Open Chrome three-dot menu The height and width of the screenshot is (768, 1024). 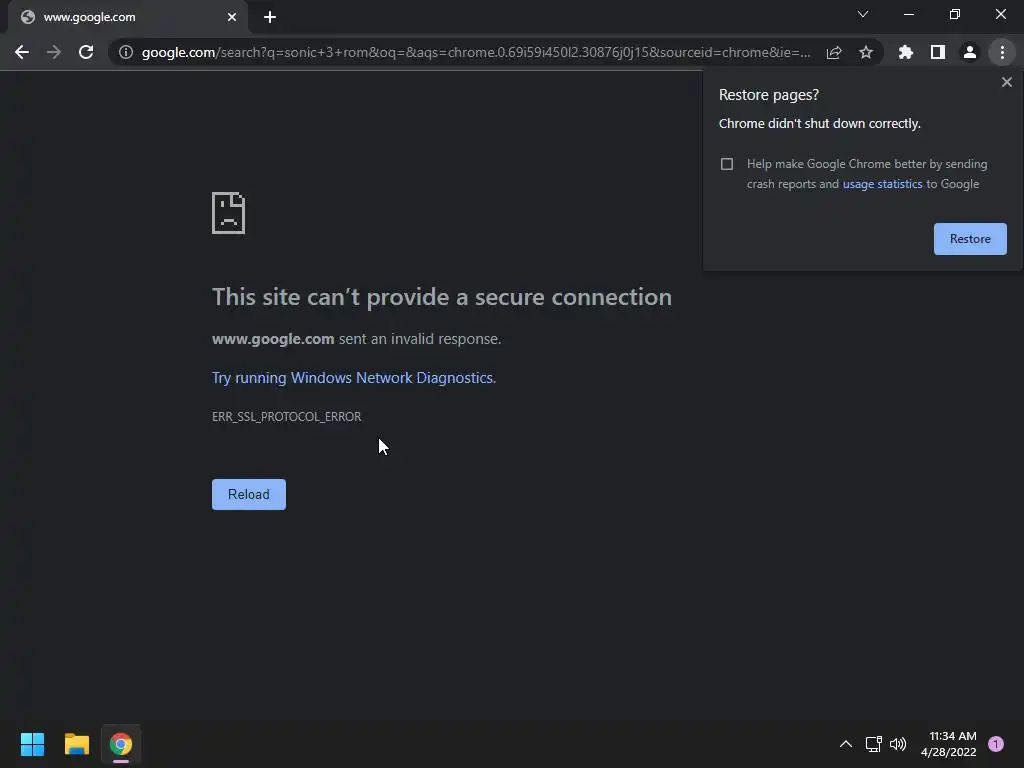point(1002,52)
